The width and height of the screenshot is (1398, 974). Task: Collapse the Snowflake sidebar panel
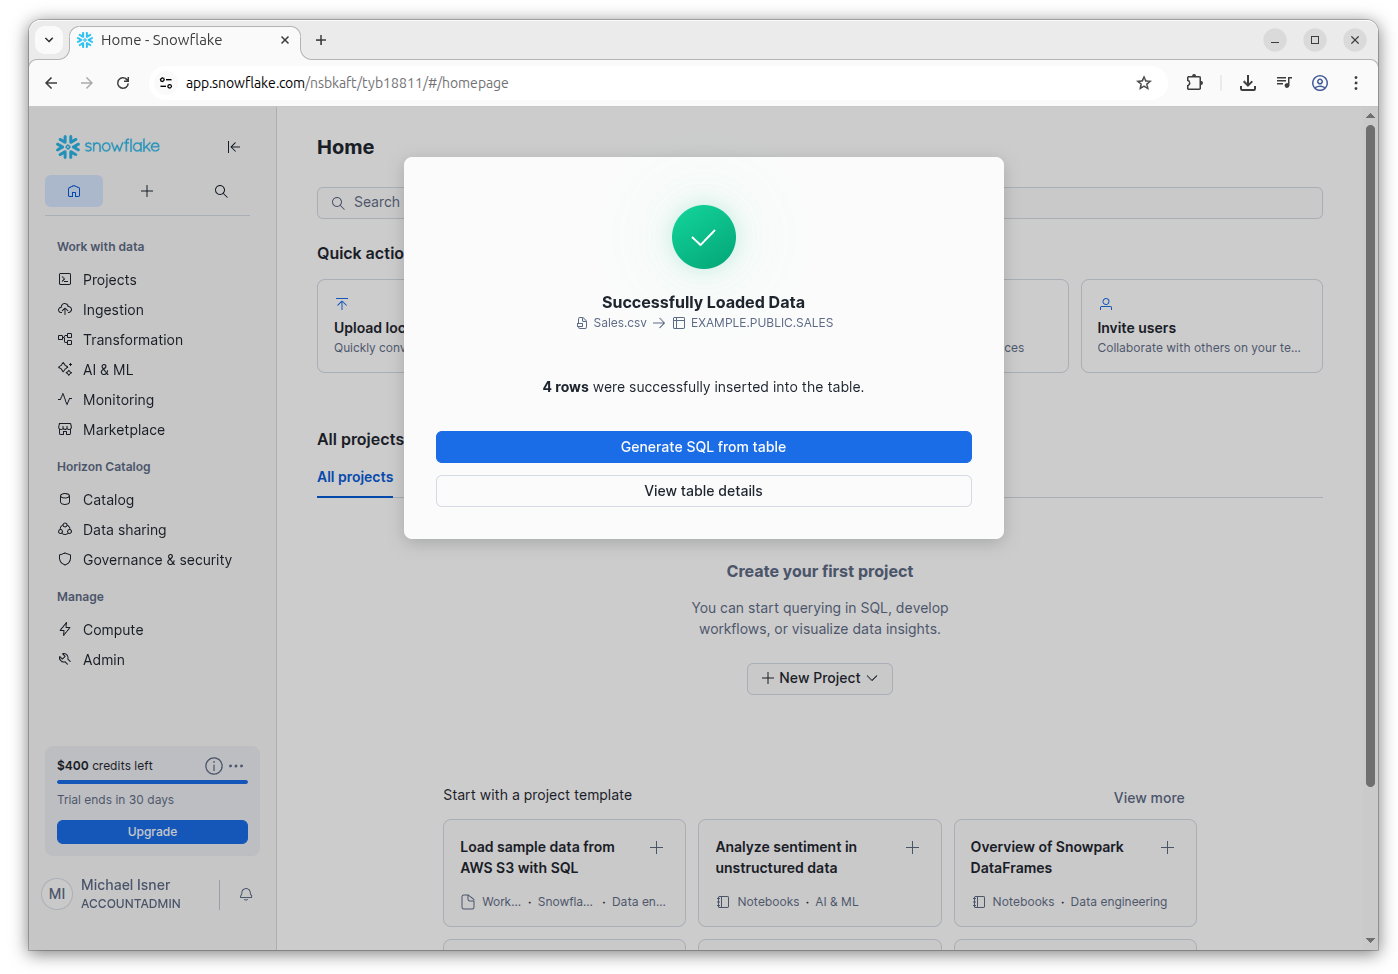[x=233, y=147]
